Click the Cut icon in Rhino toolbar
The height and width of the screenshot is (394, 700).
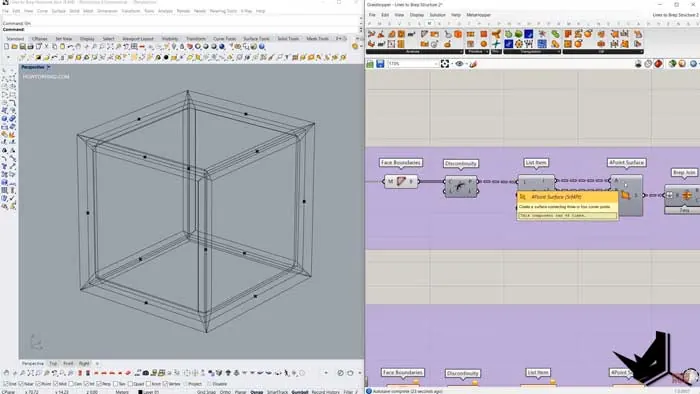coord(46,46)
